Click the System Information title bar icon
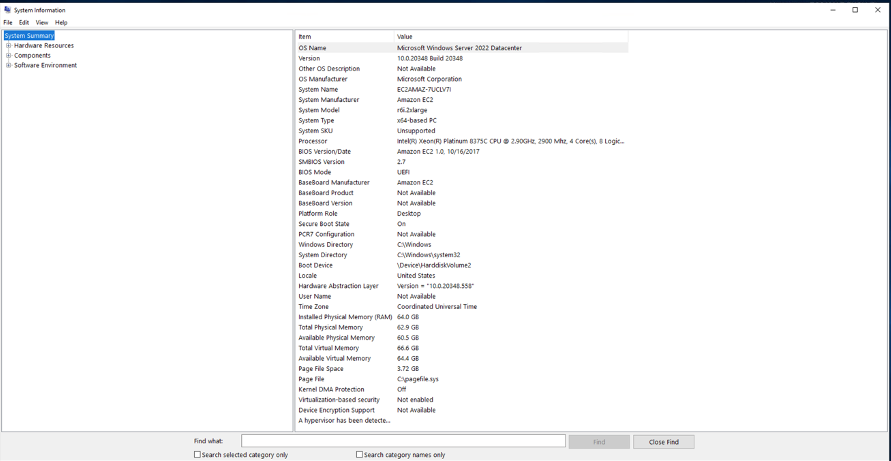Image resolution: width=891 pixels, height=461 pixels. (7, 10)
